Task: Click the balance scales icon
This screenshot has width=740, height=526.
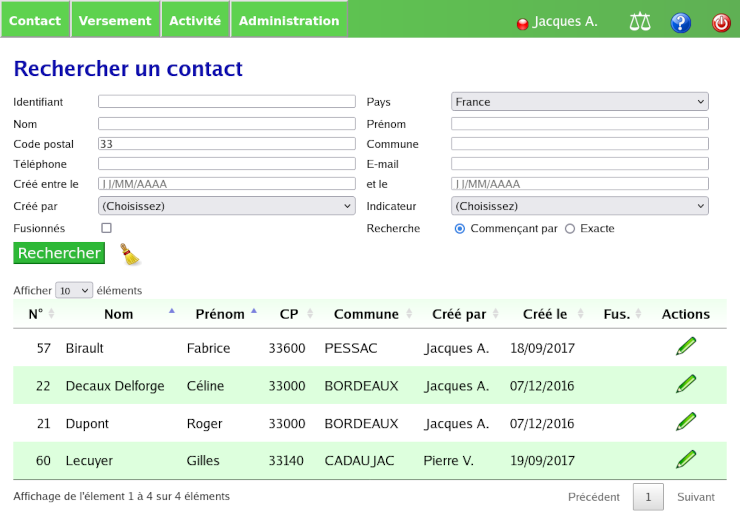Action: click(x=640, y=22)
